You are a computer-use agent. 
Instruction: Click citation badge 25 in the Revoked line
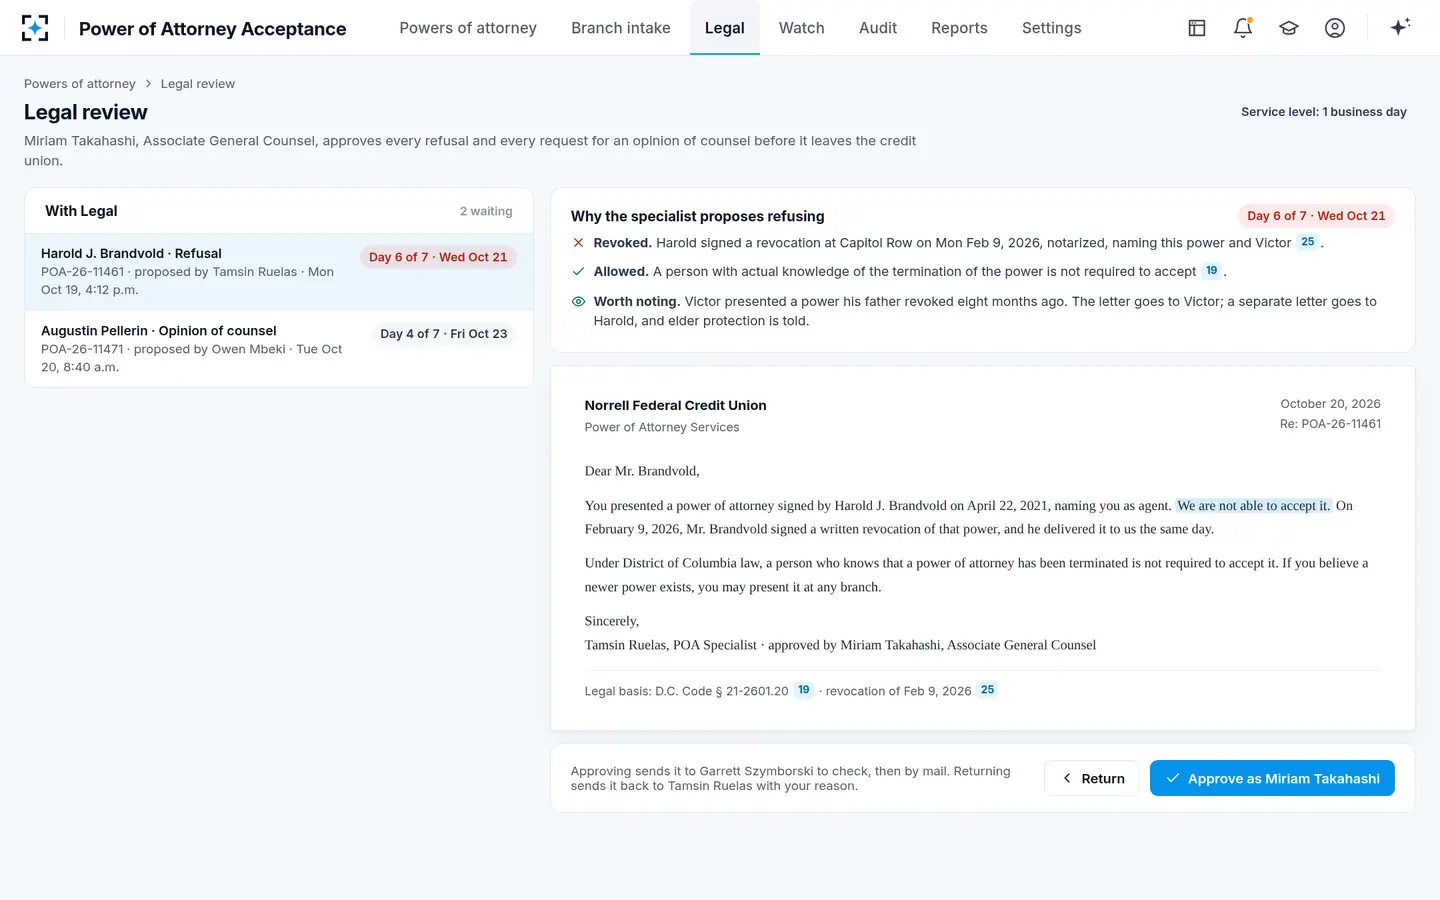pyautogui.click(x=1307, y=242)
